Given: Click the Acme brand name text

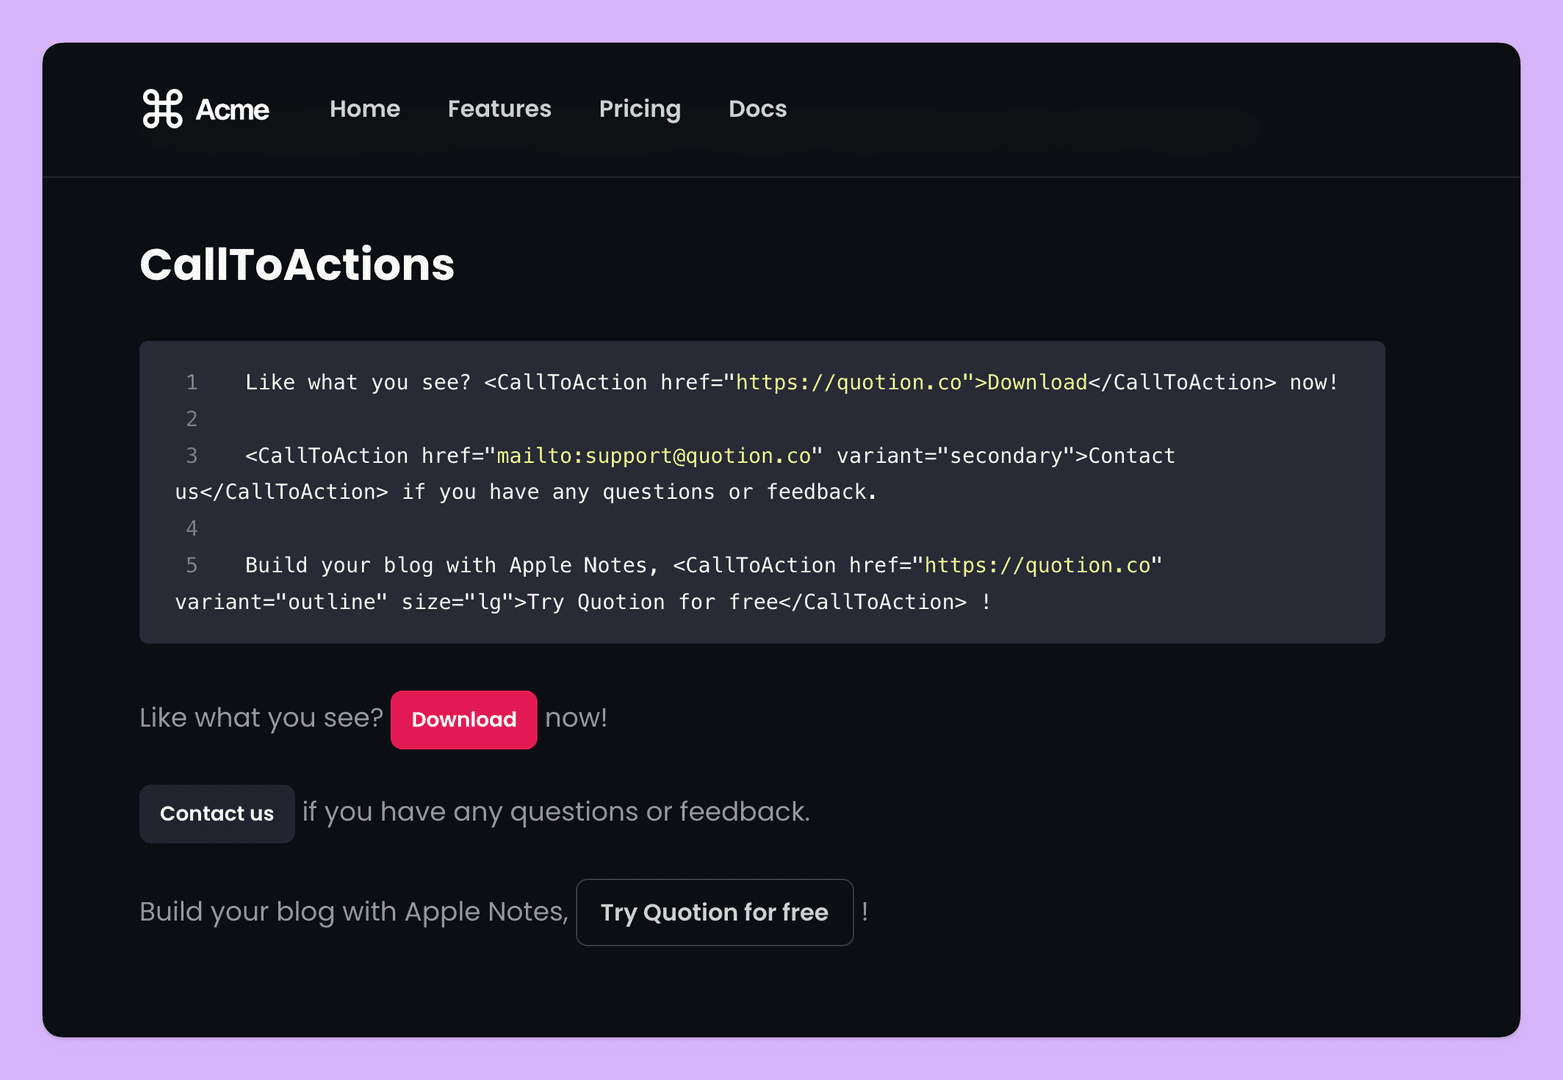Looking at the screenshot, I should pyautogui.click(x=232, y=109).
